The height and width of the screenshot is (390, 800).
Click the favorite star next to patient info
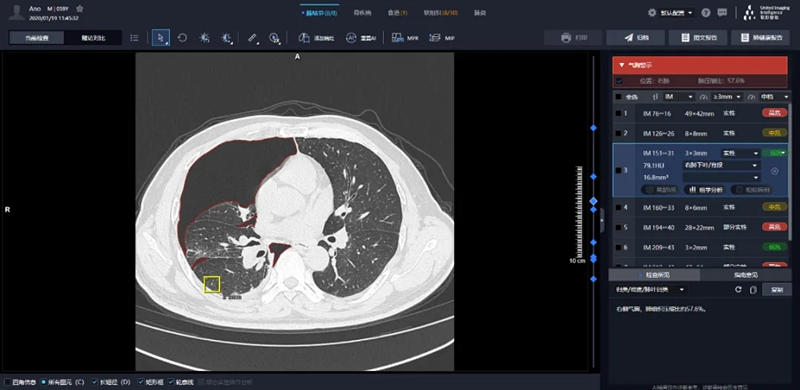pos(80,9)
